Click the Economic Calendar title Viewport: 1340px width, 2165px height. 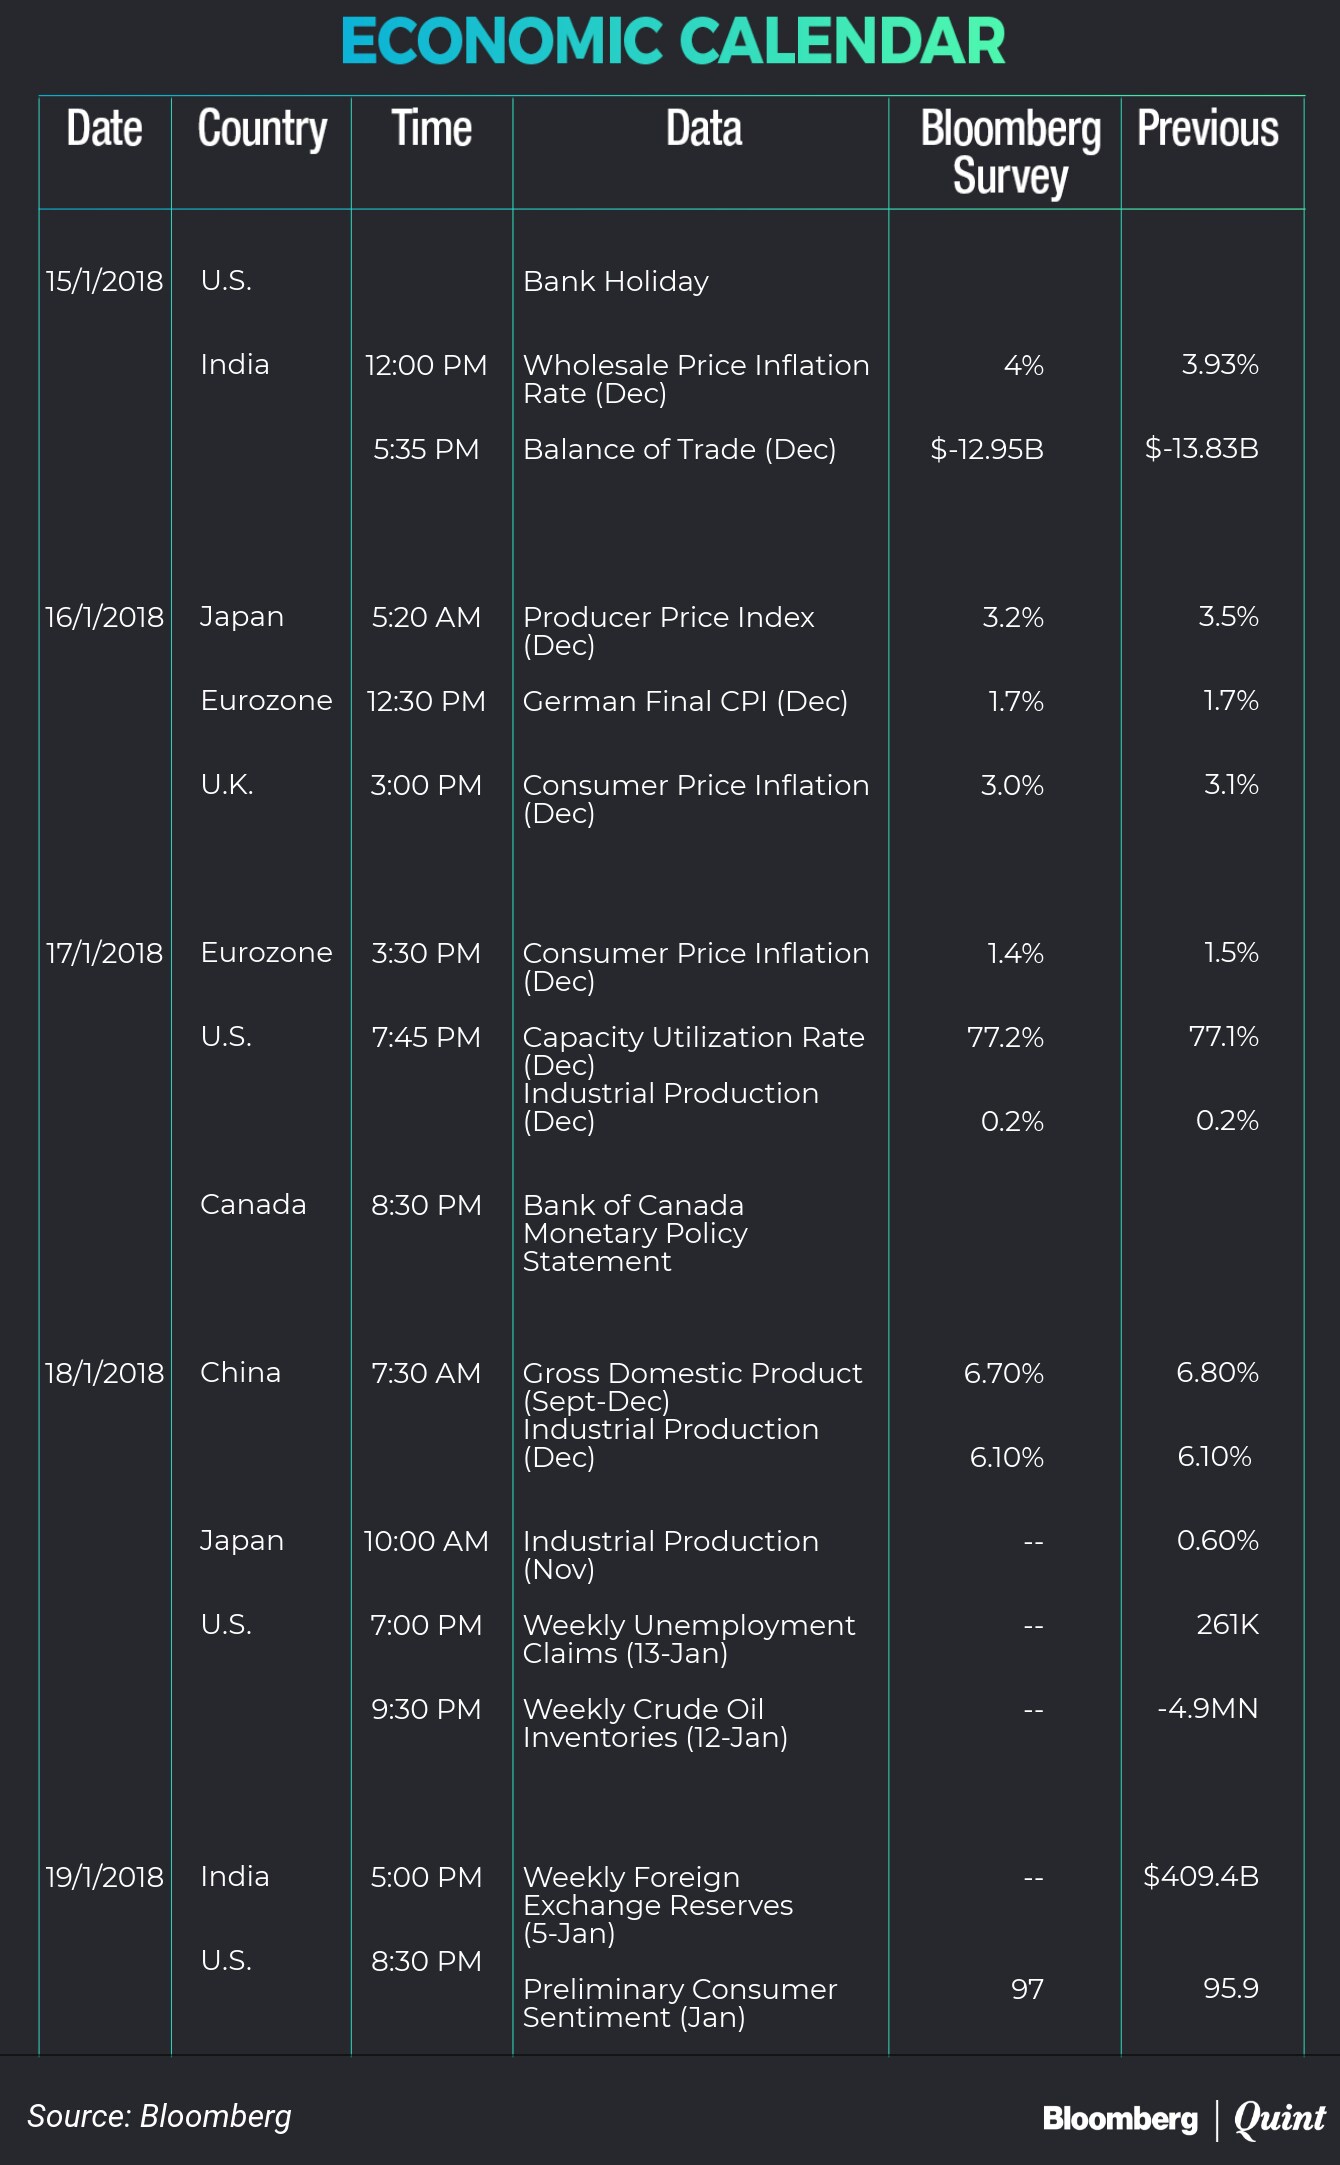[673, 42]
